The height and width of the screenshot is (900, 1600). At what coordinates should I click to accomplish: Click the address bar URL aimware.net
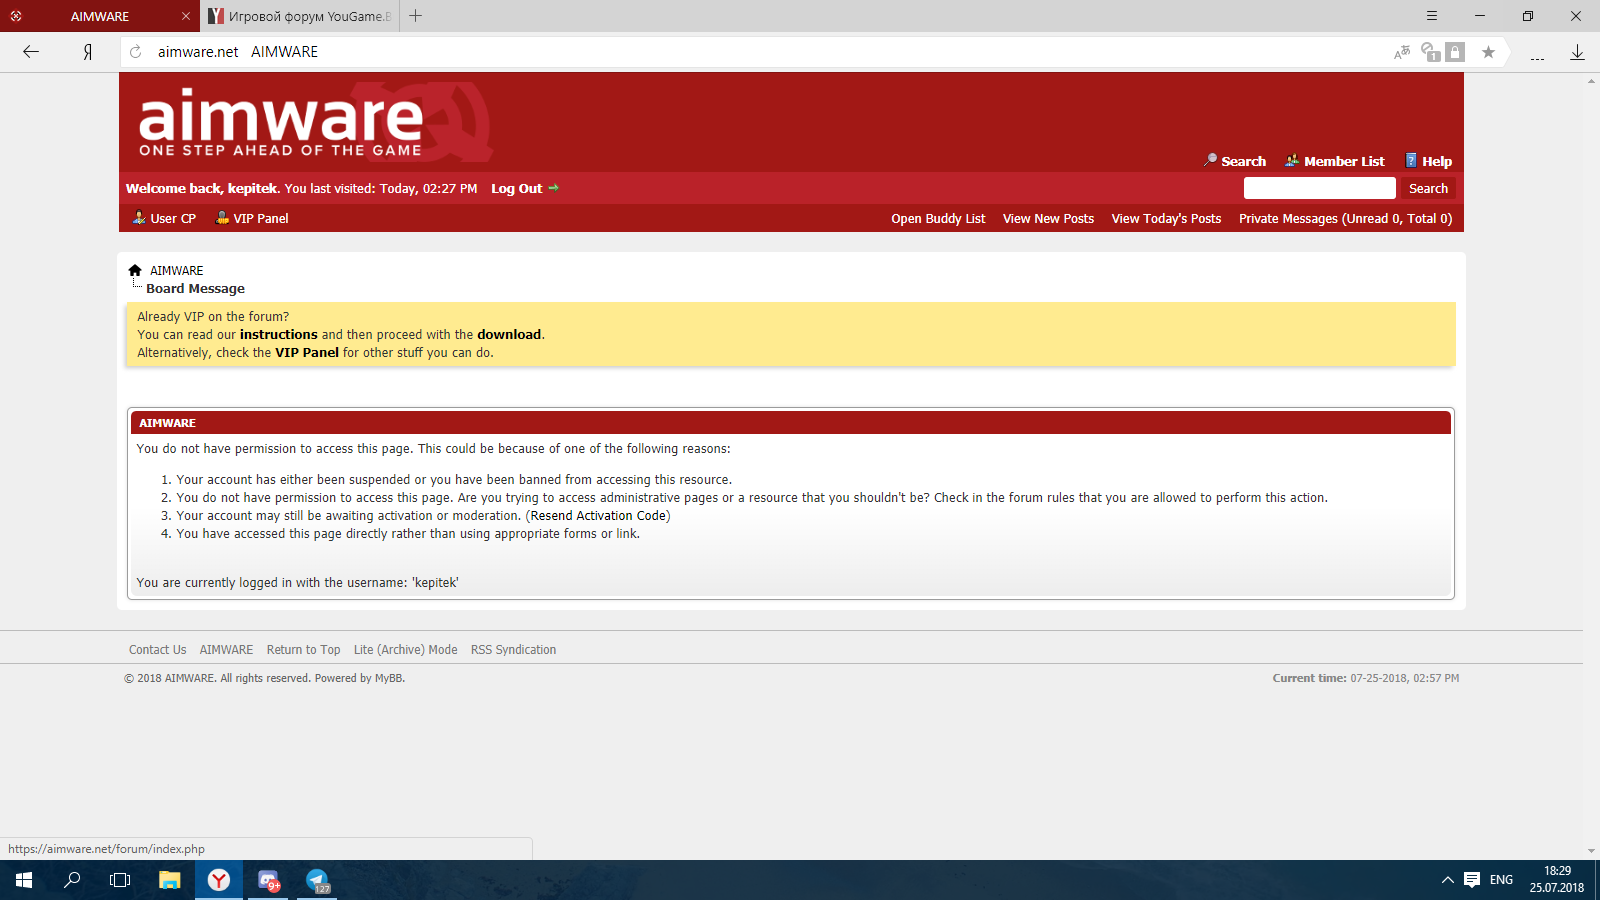[198, 52]
